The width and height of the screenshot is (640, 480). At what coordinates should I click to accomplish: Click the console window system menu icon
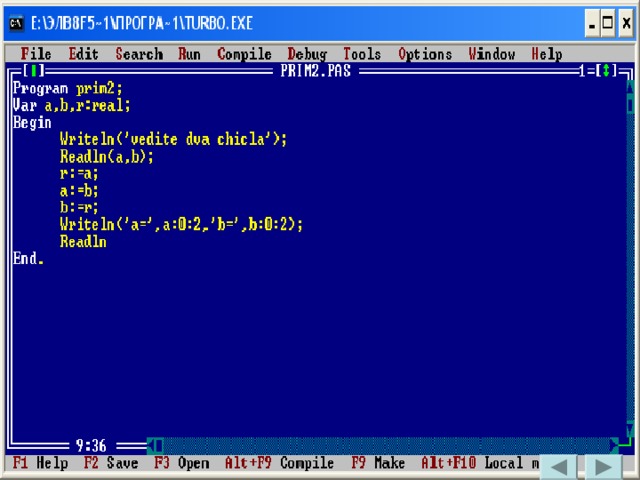[x=17, y=22]
